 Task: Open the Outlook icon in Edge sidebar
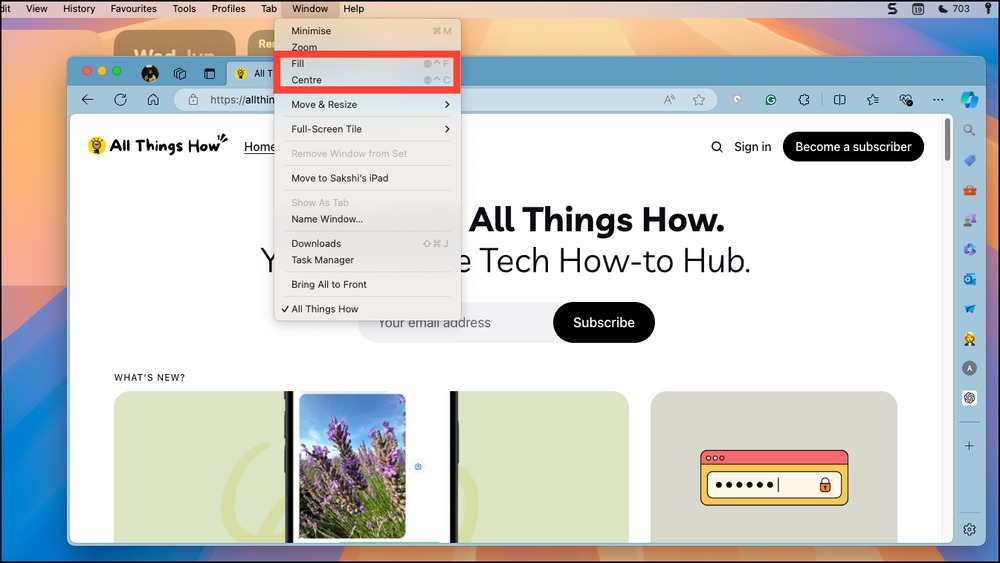[x=969, y=279]
